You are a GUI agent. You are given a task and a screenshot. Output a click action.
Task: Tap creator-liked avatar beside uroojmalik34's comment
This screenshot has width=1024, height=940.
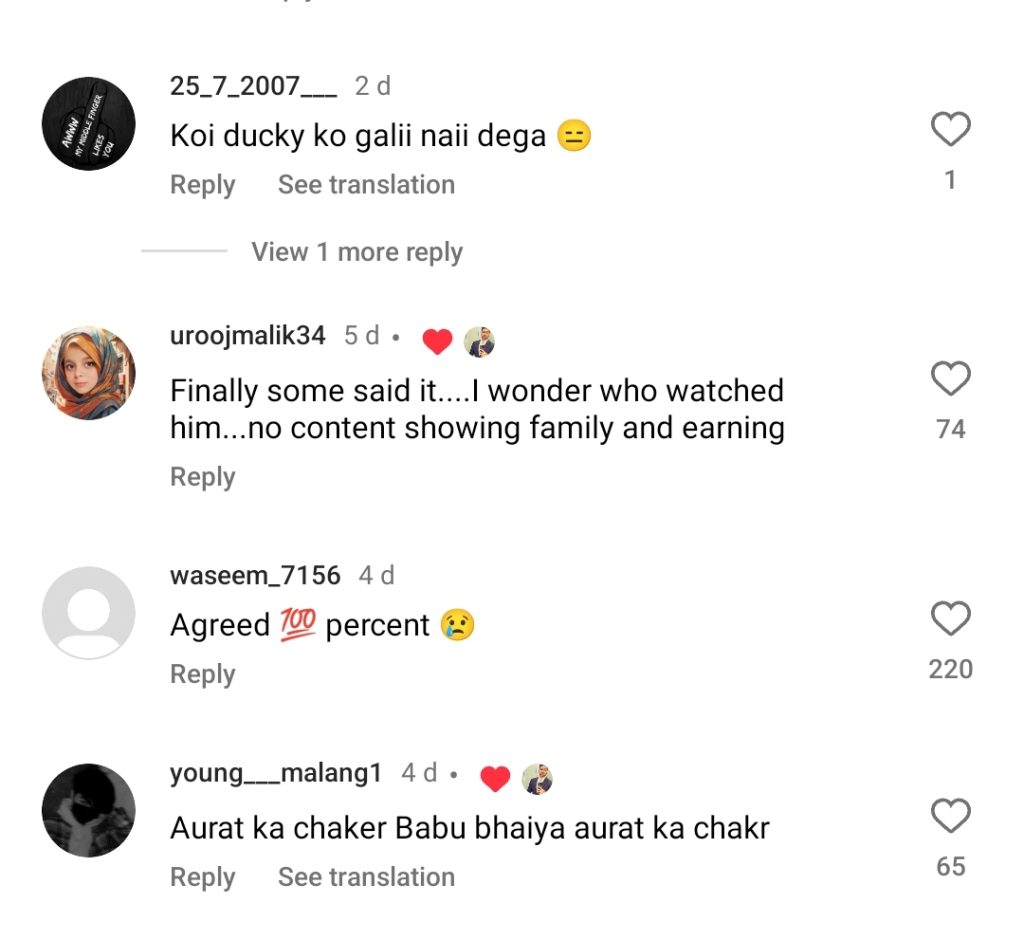480,341
